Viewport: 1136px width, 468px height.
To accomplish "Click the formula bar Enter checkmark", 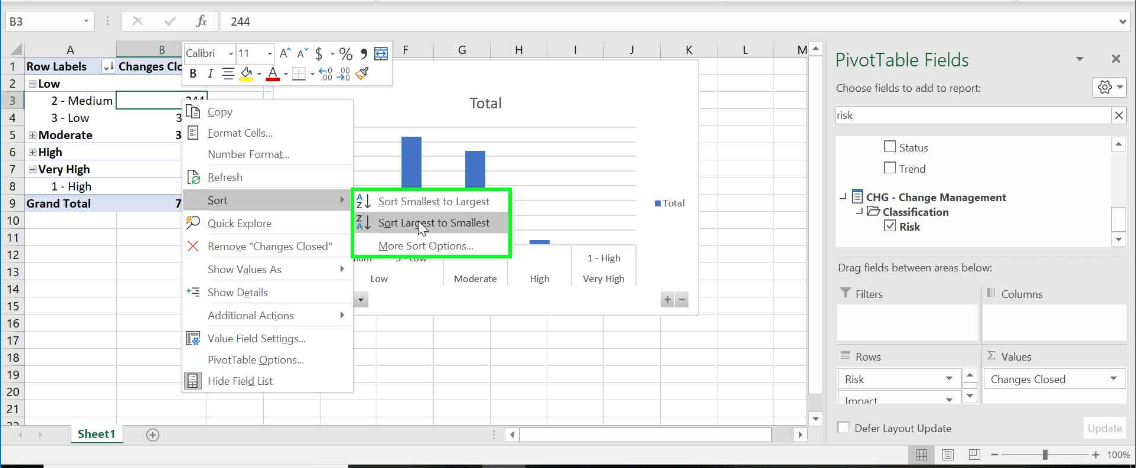I will [x=170, y=21].
